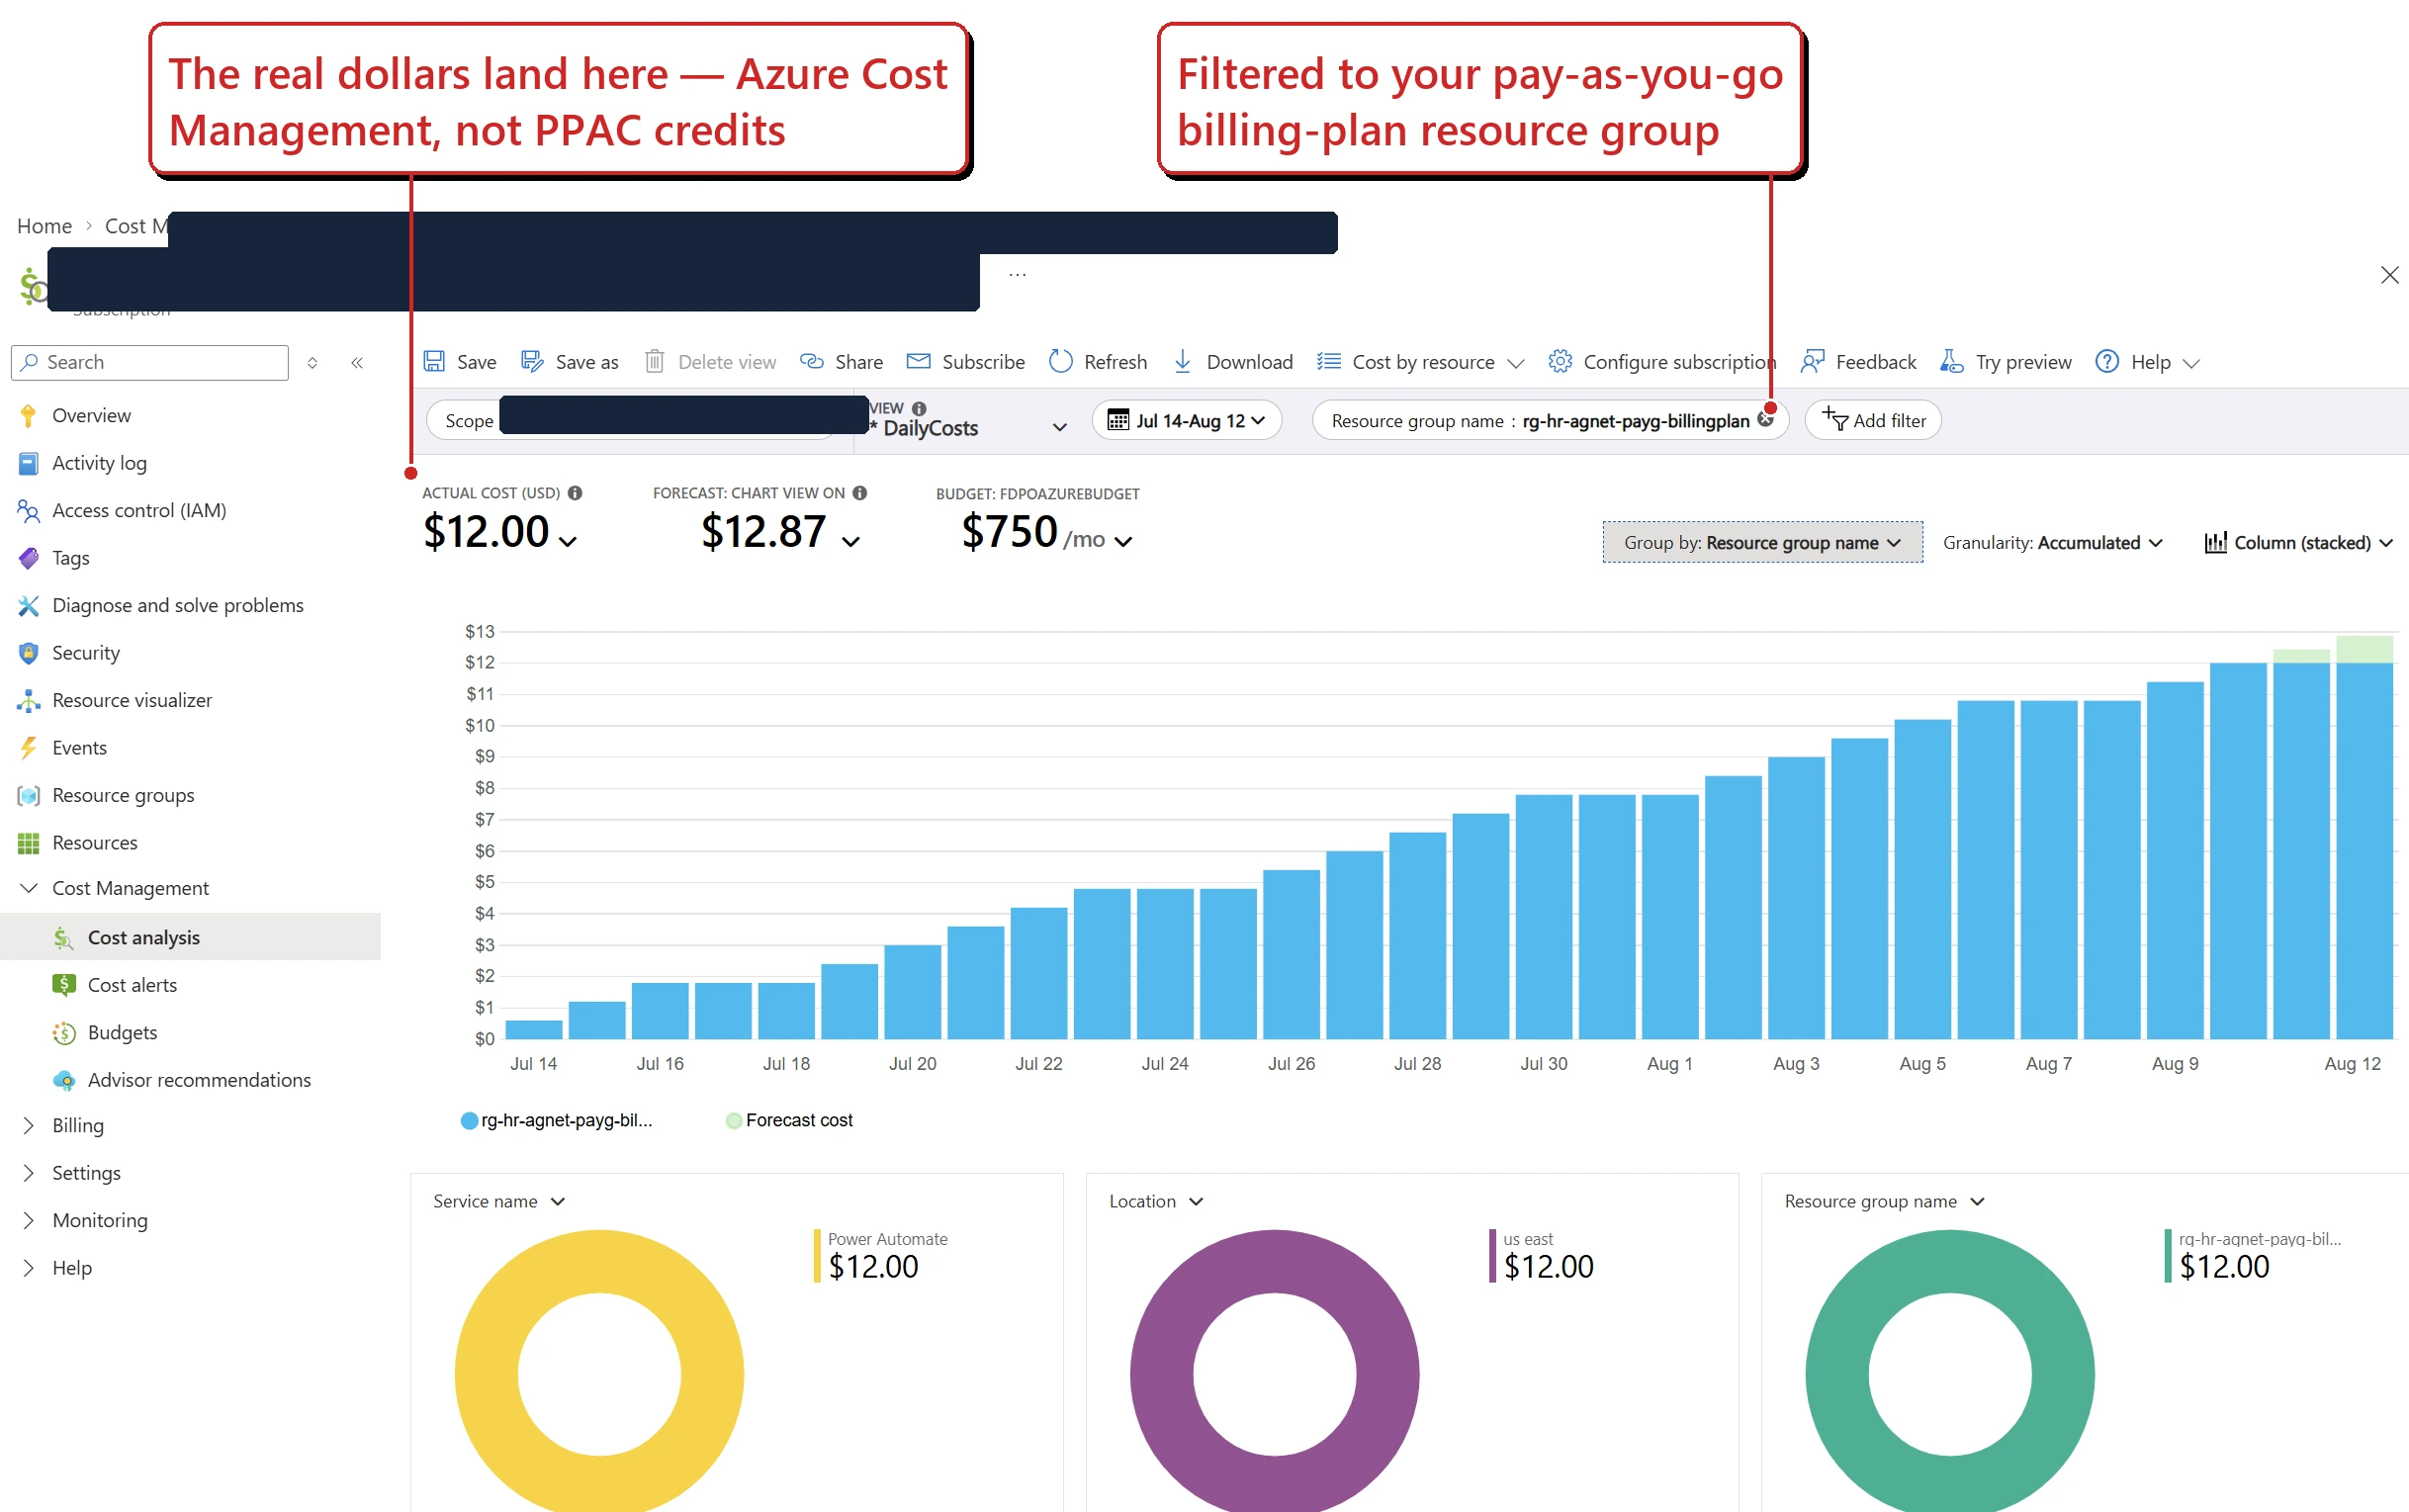Click the Refresh icon

pyautogui.click(x=1060, y=361)
